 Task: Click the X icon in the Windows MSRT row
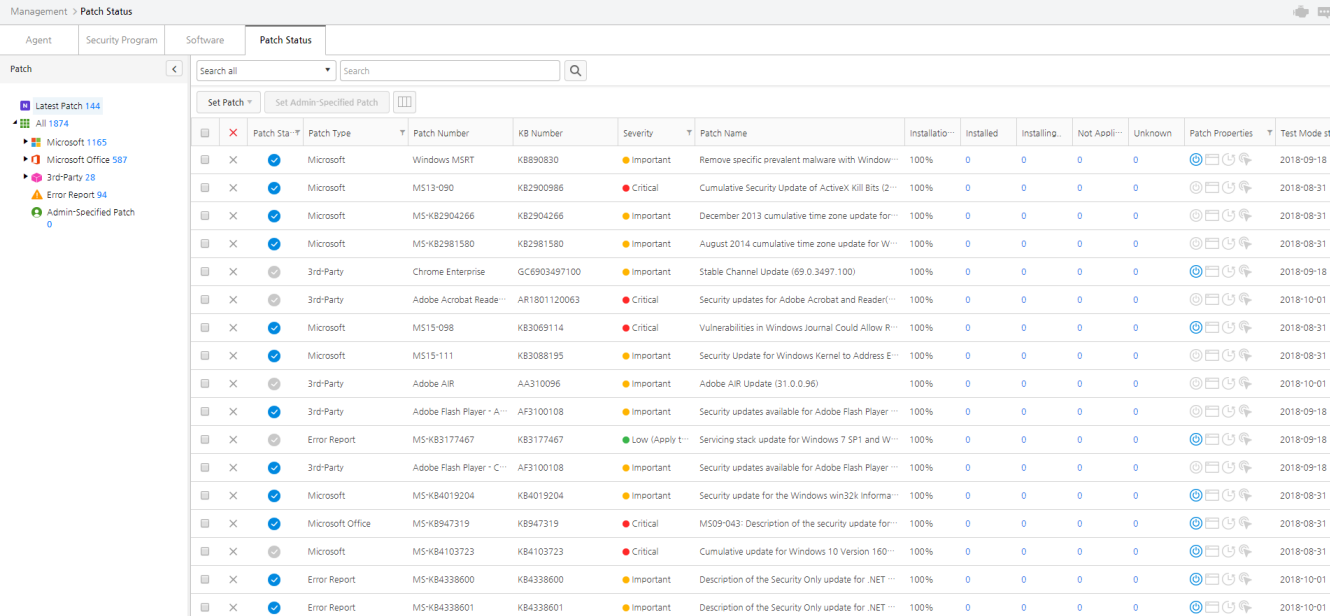click(233, 160)
